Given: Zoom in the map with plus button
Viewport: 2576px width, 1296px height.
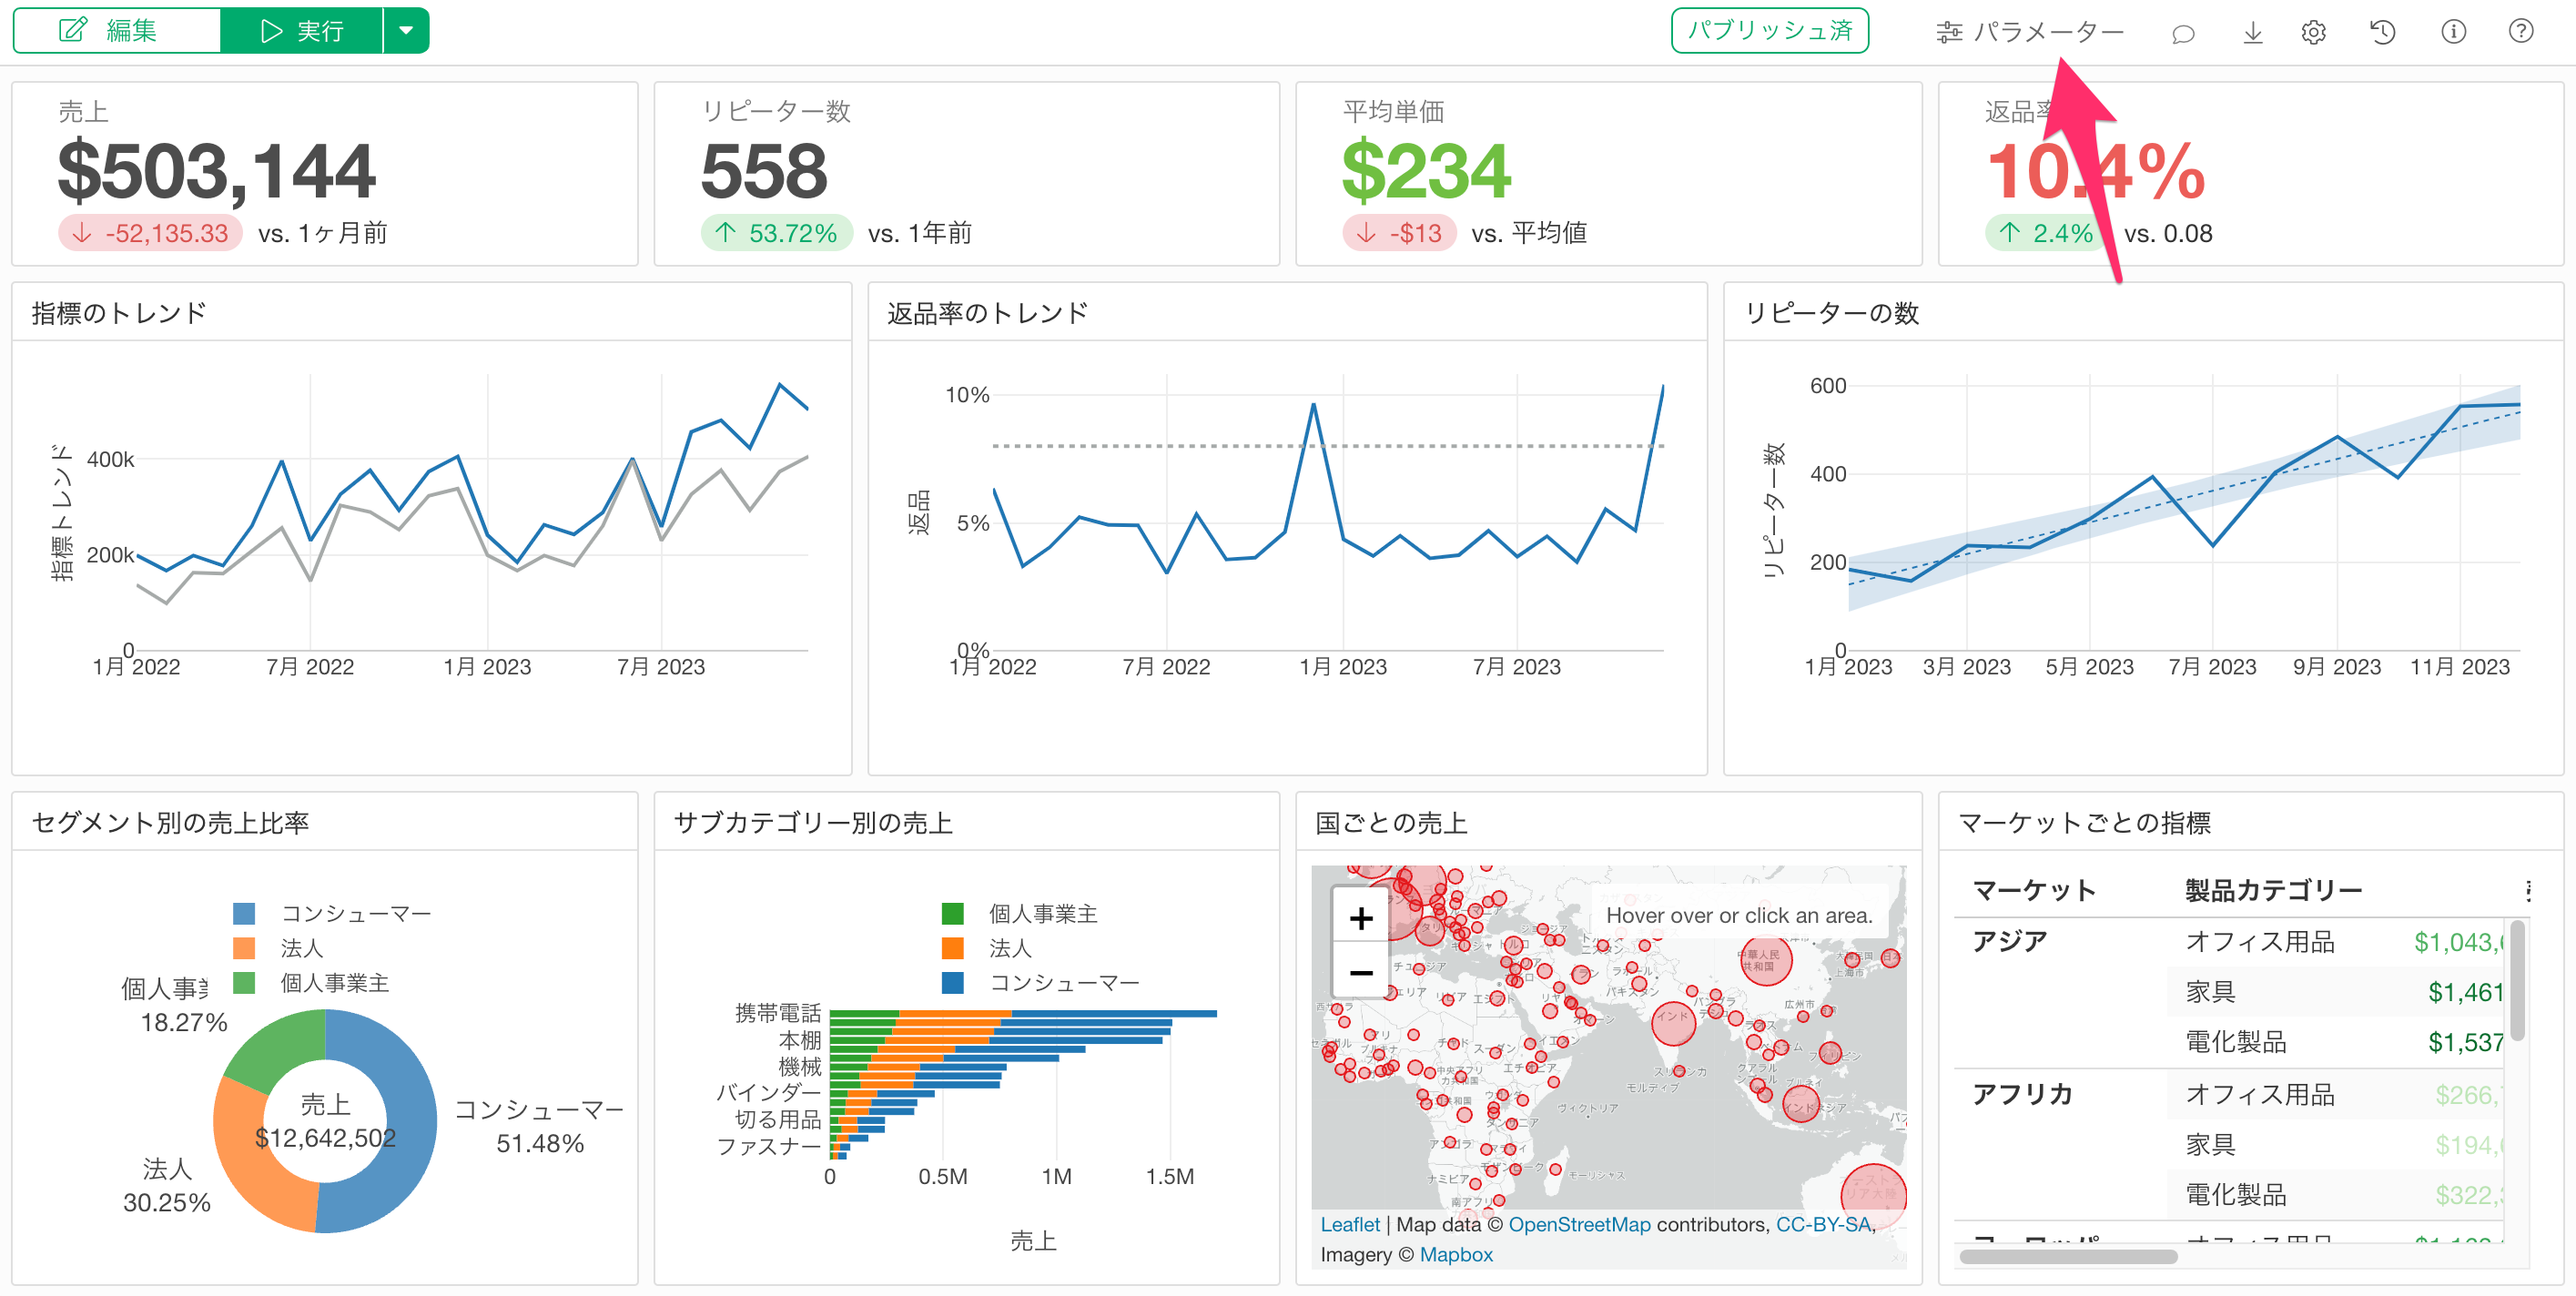Looking at the screenshot, I should [x=1360, y=917].
